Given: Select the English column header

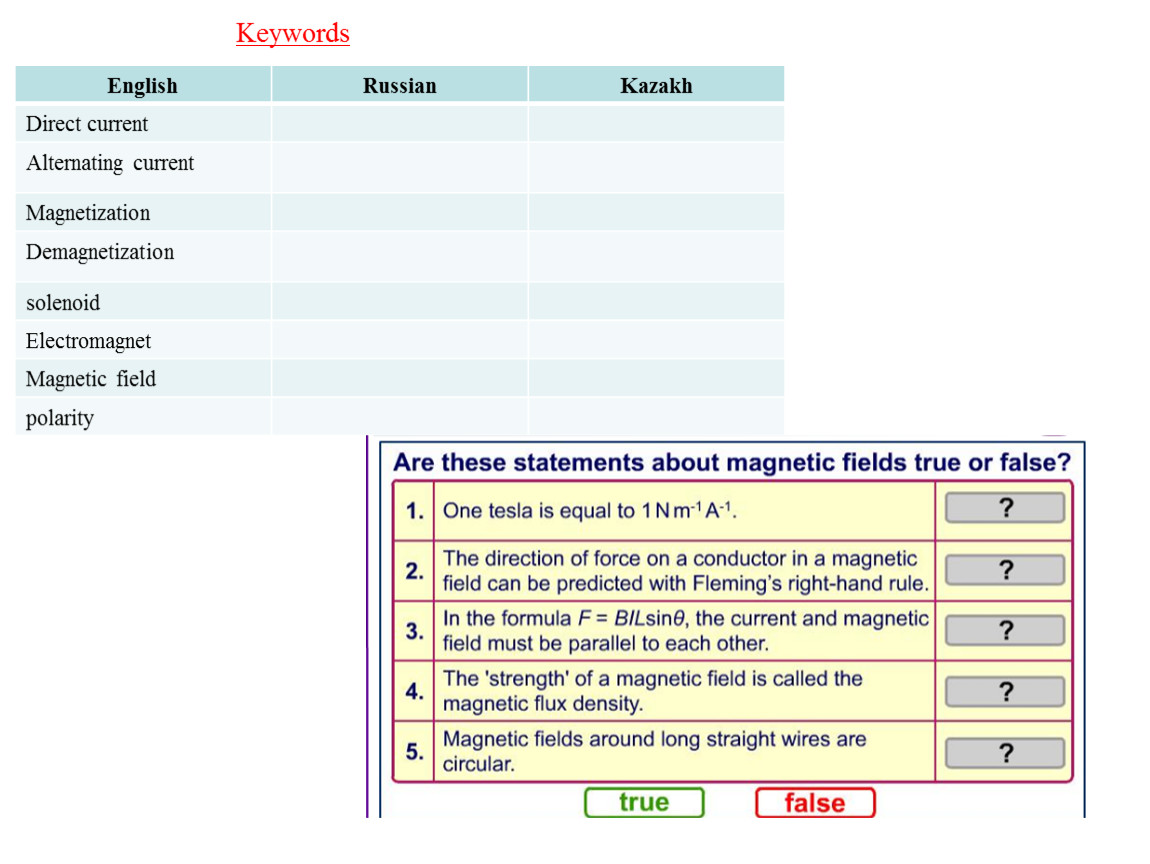Looking at the screenshot, I should pyautogui.click(x=143, y=85).
